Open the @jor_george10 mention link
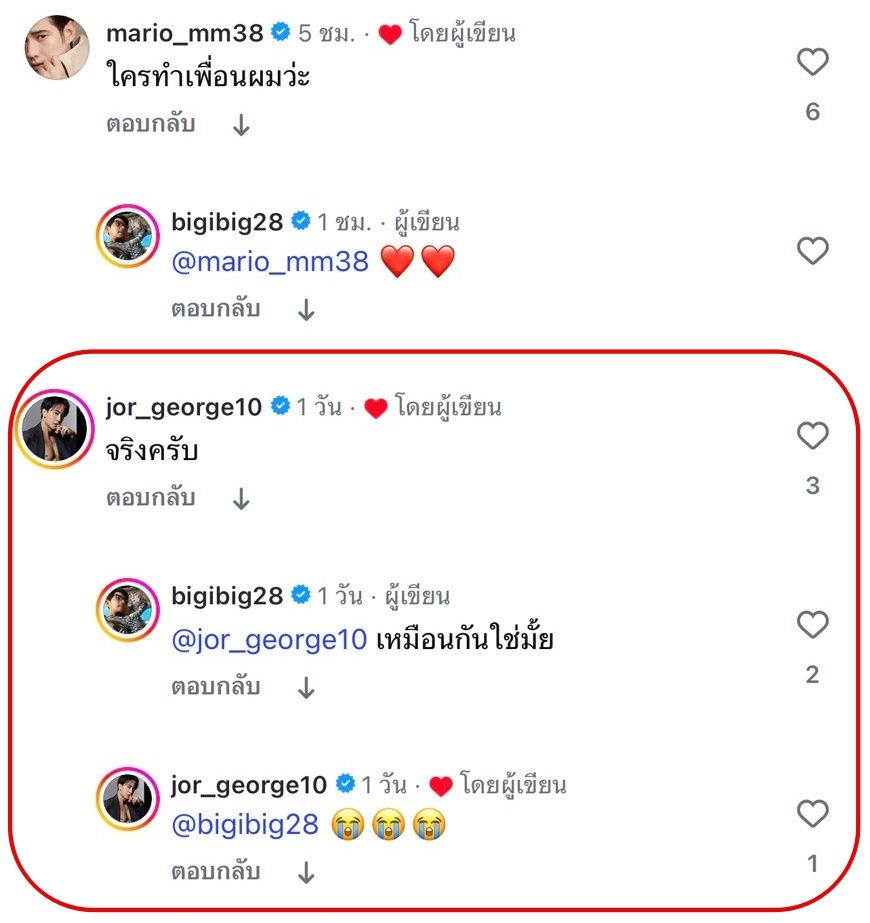The height and width of the screenshot is (923, 870). (x=270, y=639)
